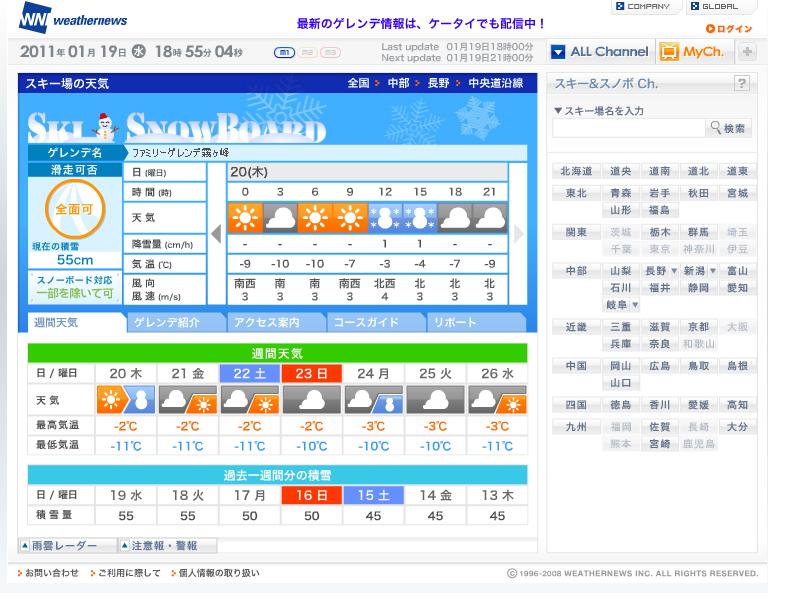
Task: Switch to the アクセス案内 tab
Action: [x=274, y=322]
